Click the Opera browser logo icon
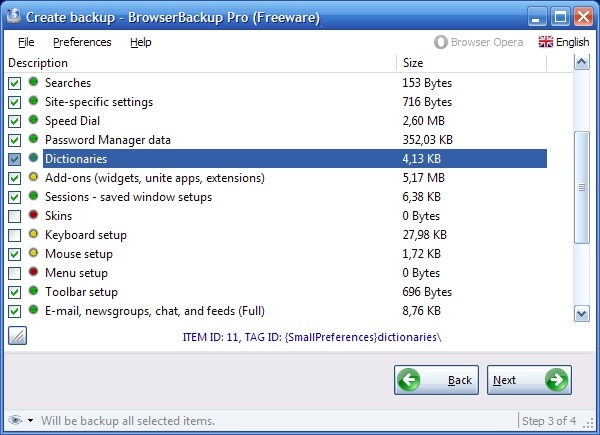This screenshot has width=600, height=435. [440, 42]
